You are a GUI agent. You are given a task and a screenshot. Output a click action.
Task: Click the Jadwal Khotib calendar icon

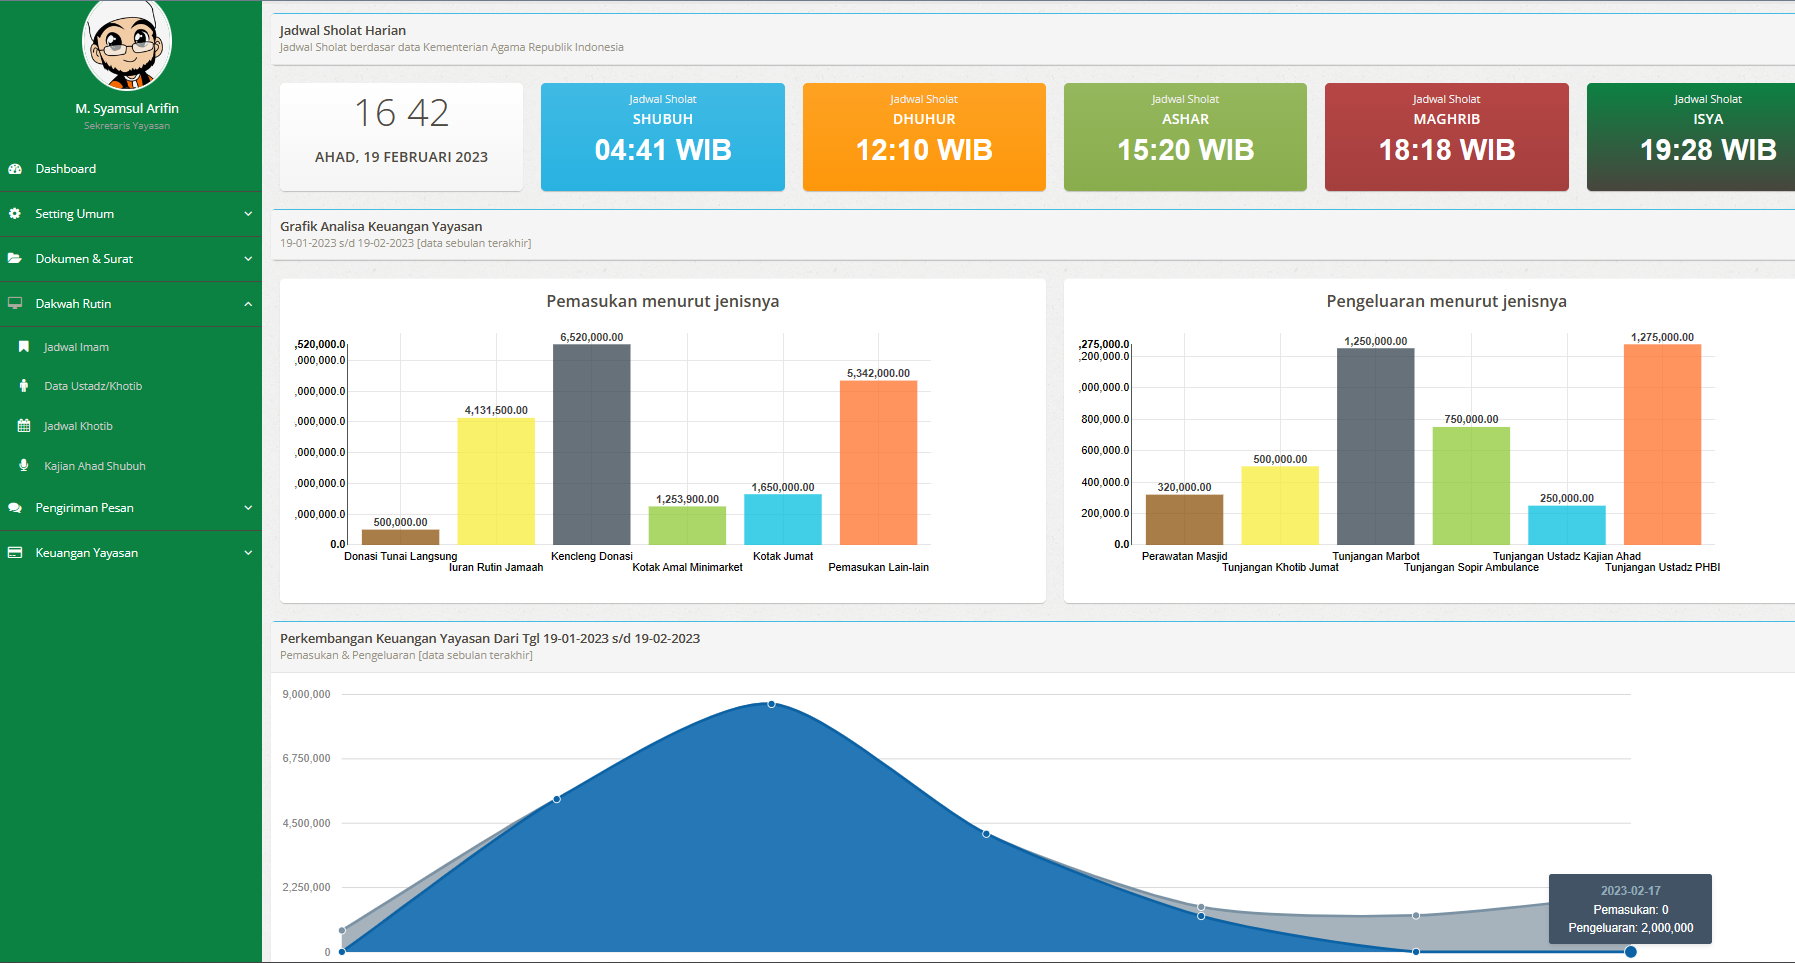[x=24, y=426]
